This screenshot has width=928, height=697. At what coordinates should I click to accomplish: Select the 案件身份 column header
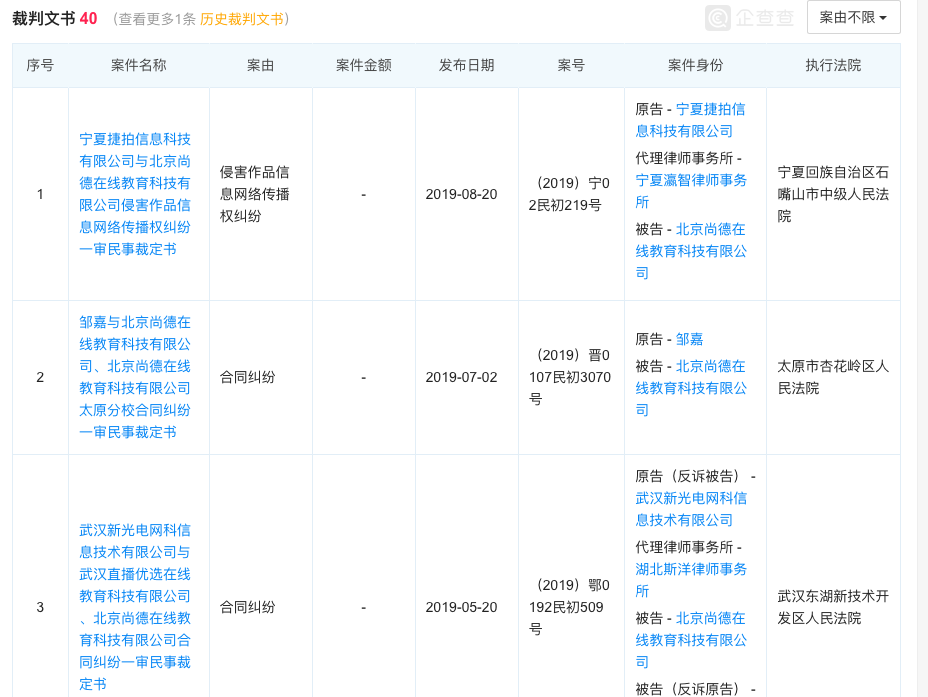click(x=695, y=65)
